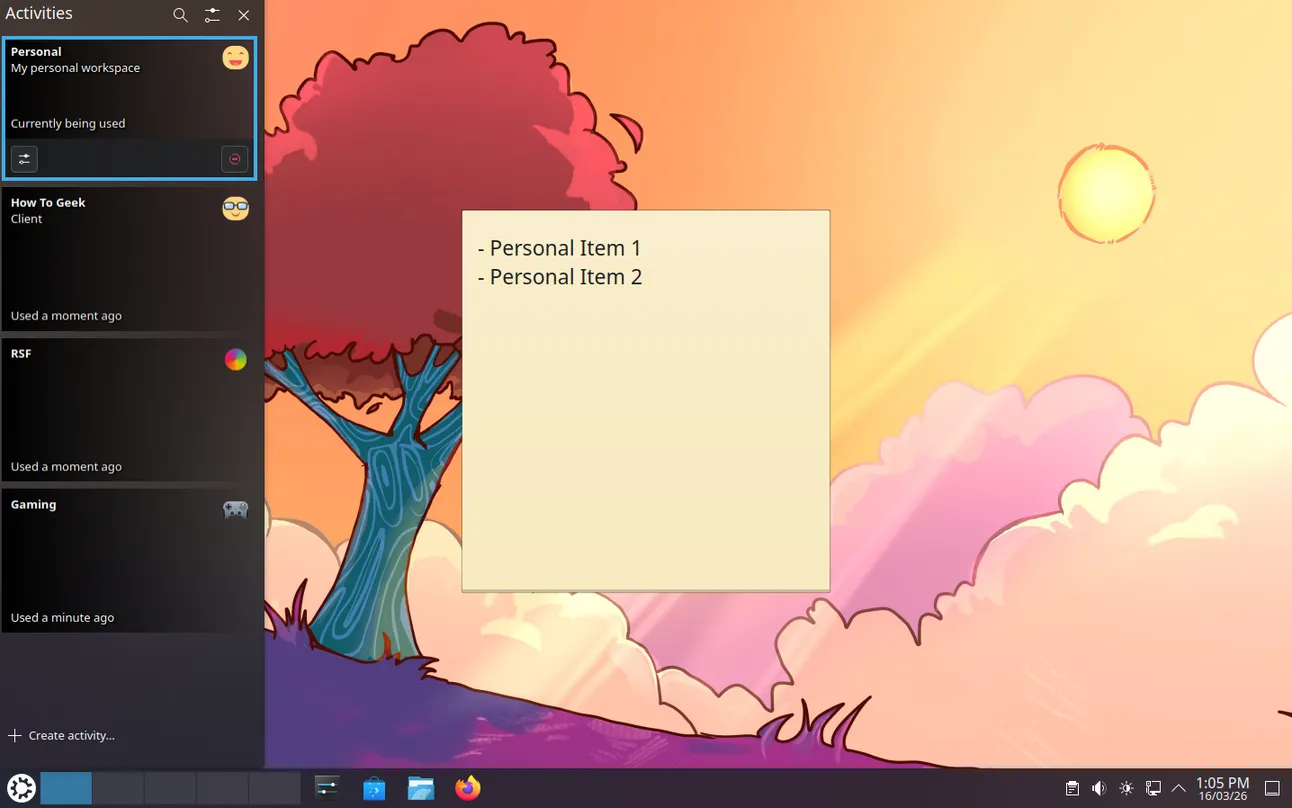Open brightness and color tray icon

click(1126, 788)
